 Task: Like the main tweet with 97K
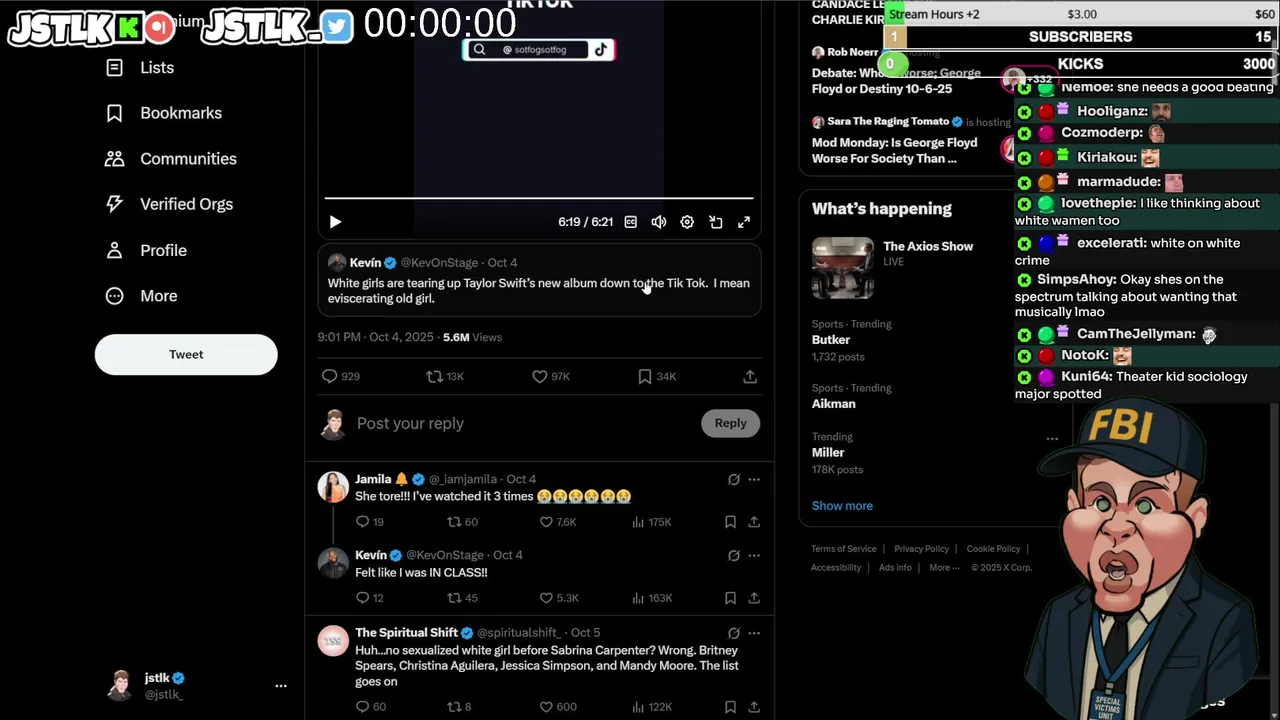550,376
